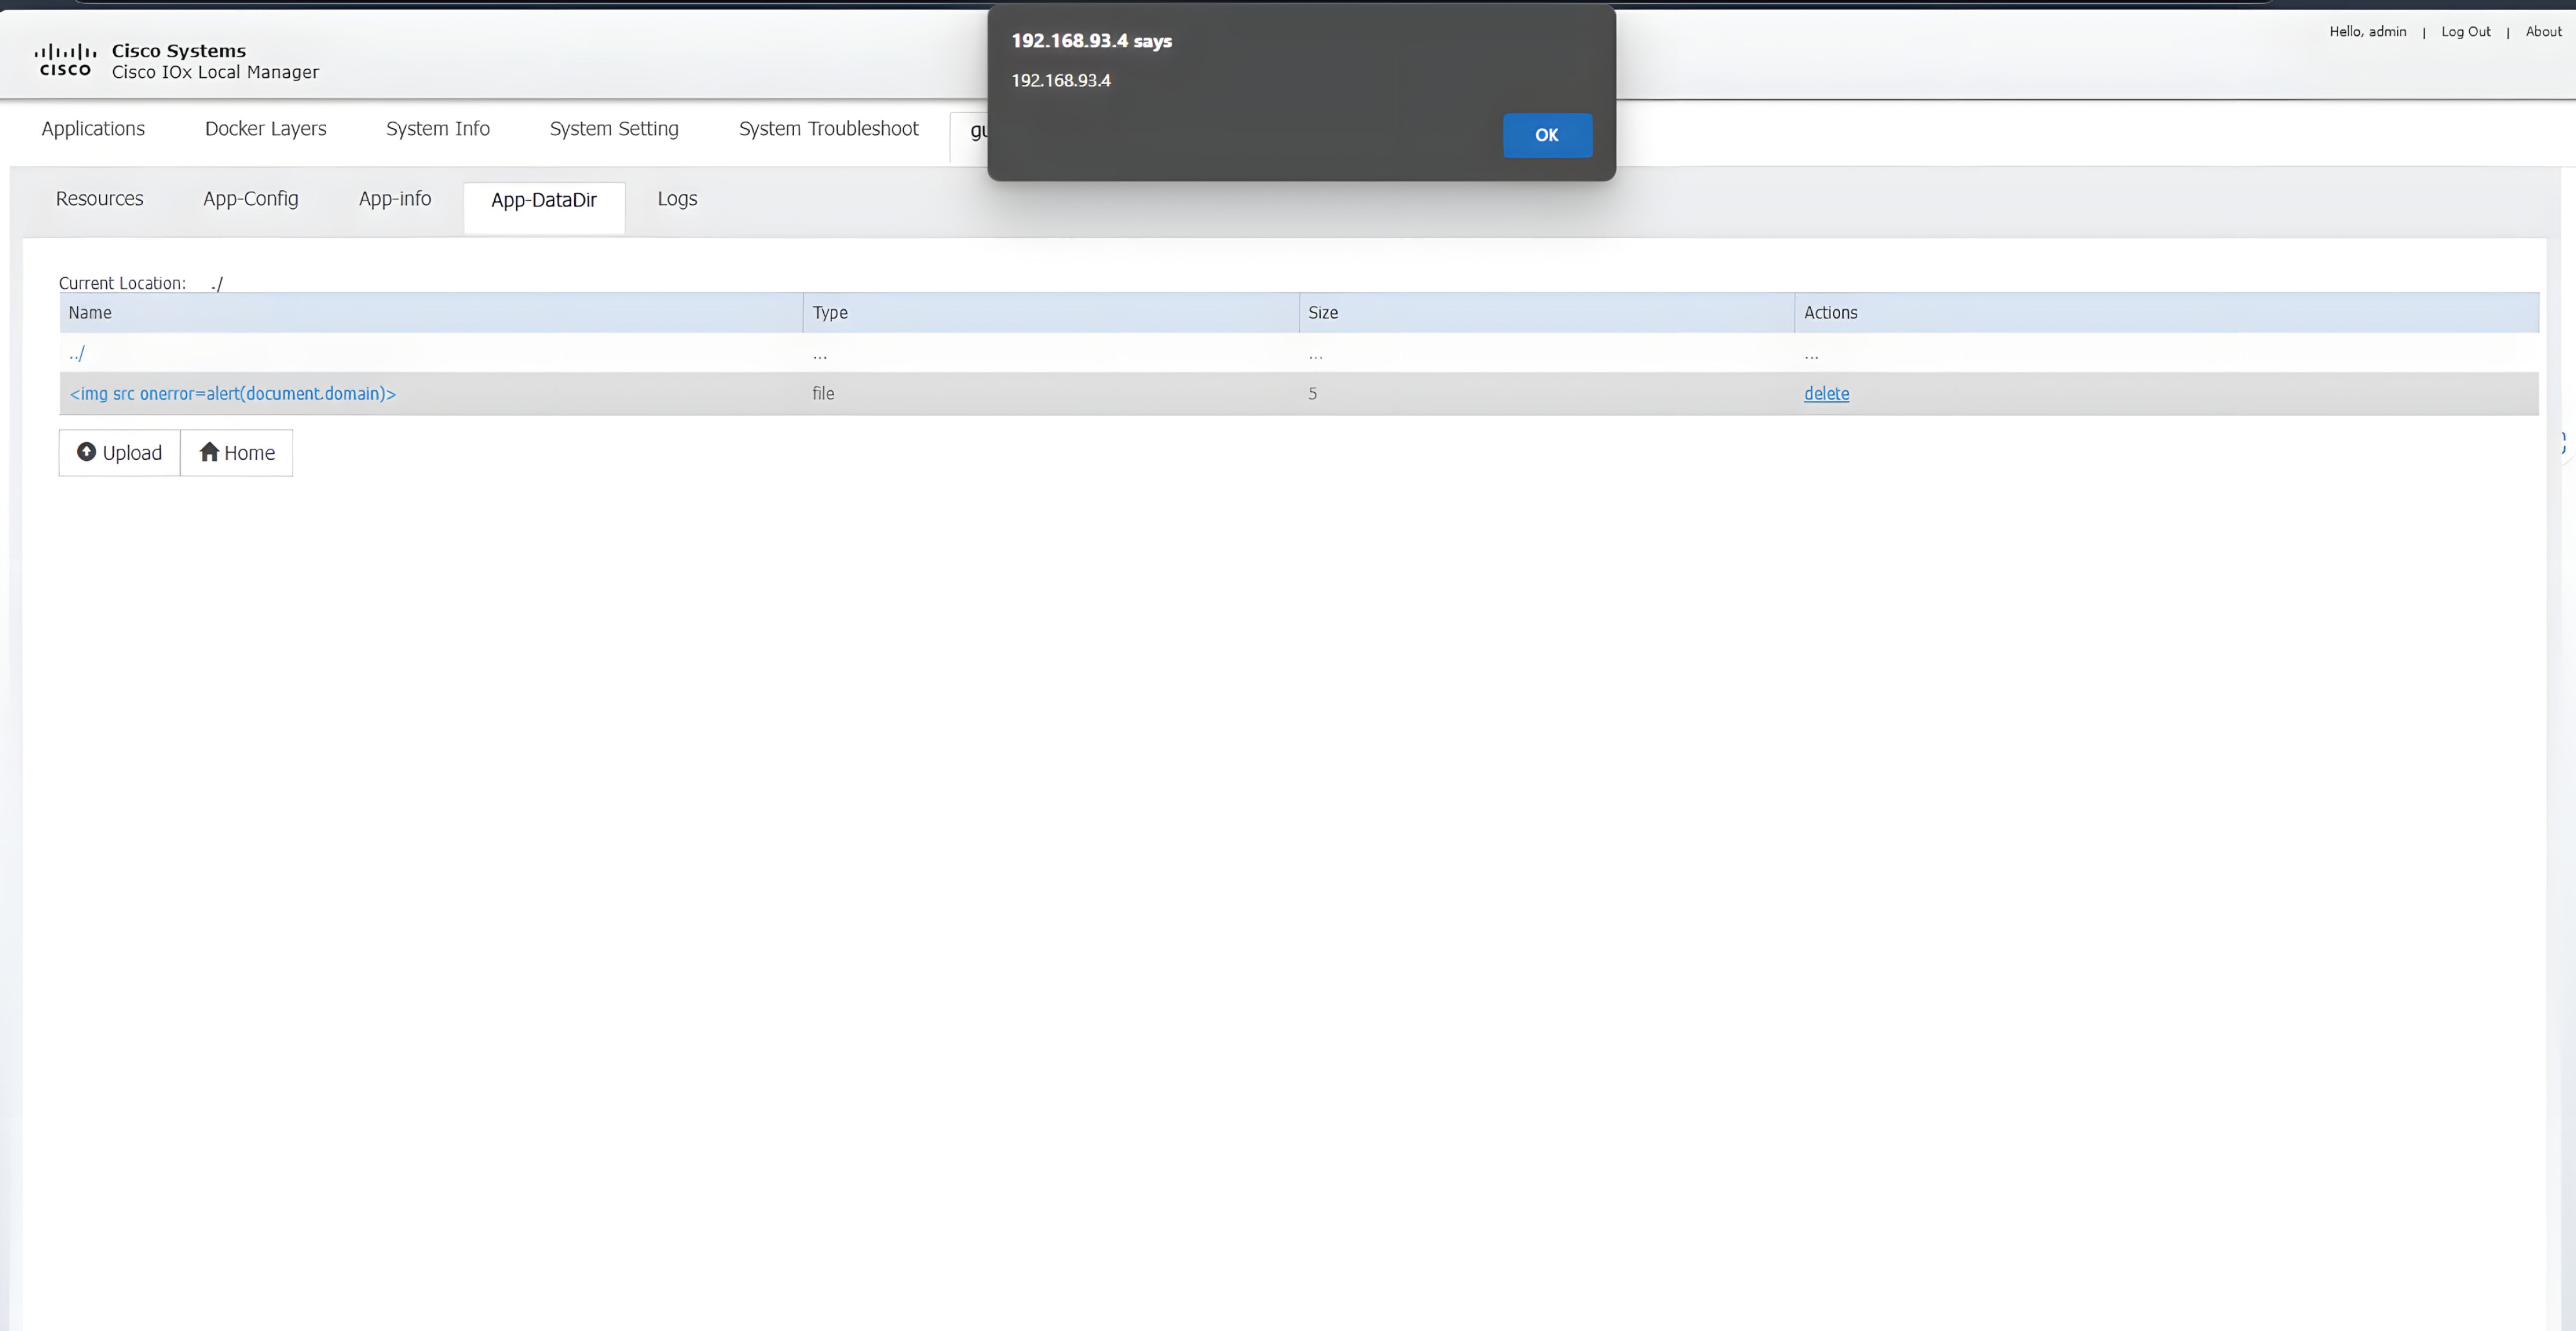
Task: Click the Cisco logo icon
Action: point(65,60)
